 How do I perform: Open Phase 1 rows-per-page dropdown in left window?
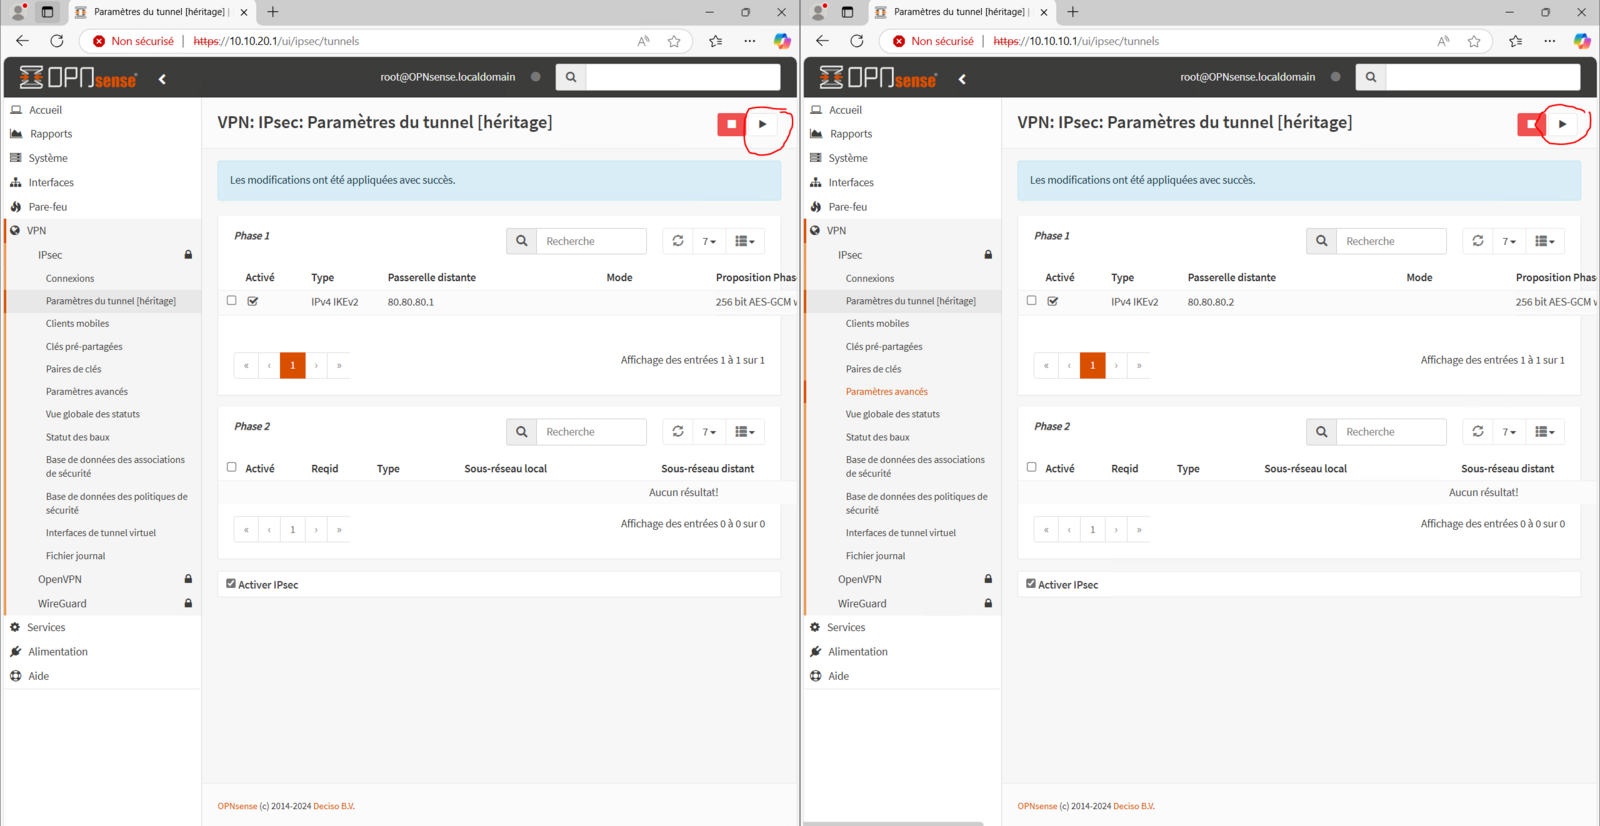tap(709, 241)
